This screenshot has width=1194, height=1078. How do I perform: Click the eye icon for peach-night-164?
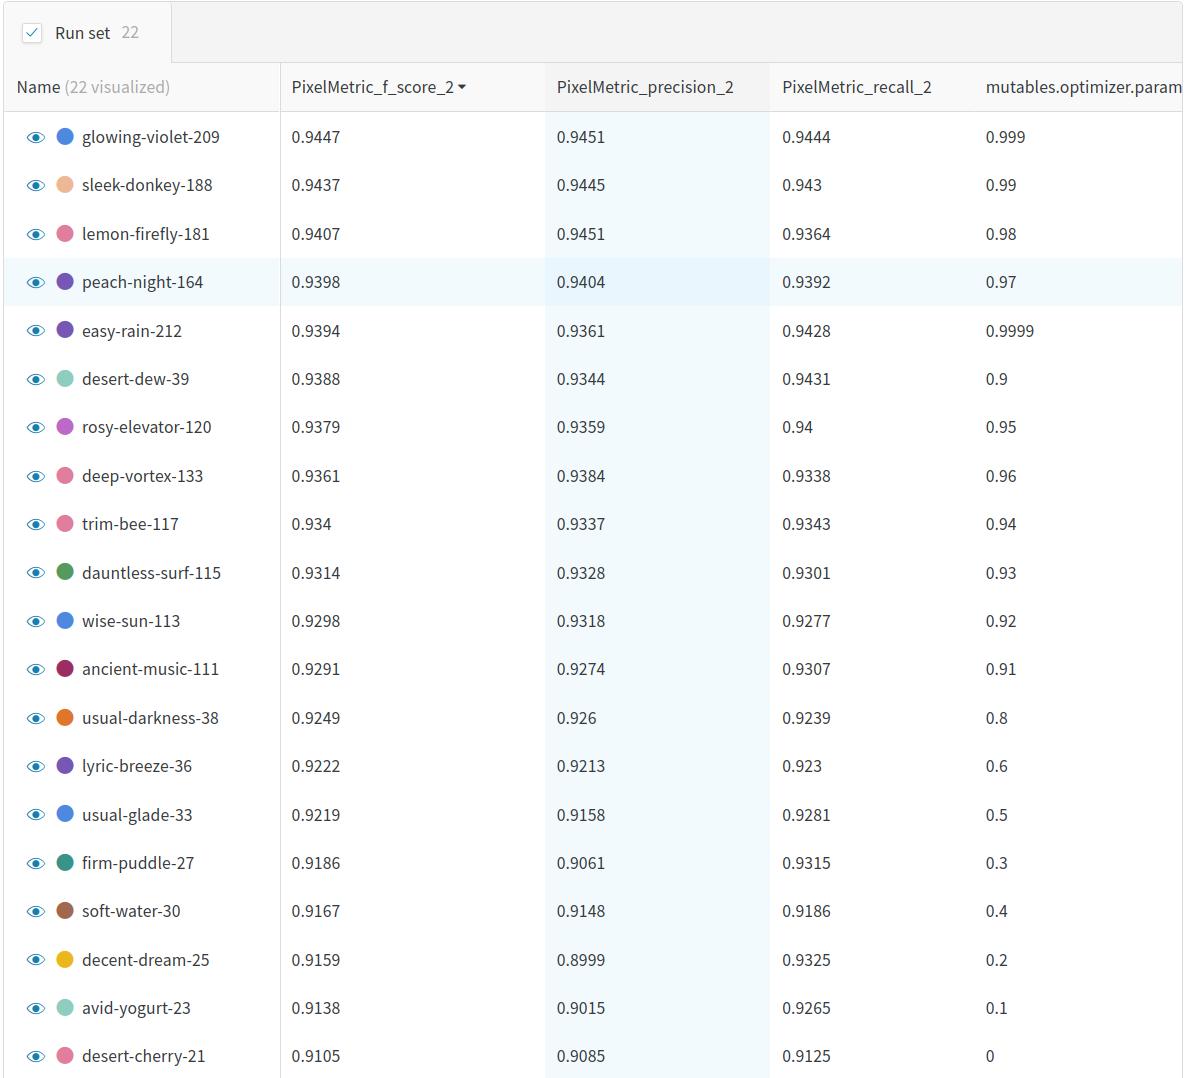[36, 282]
